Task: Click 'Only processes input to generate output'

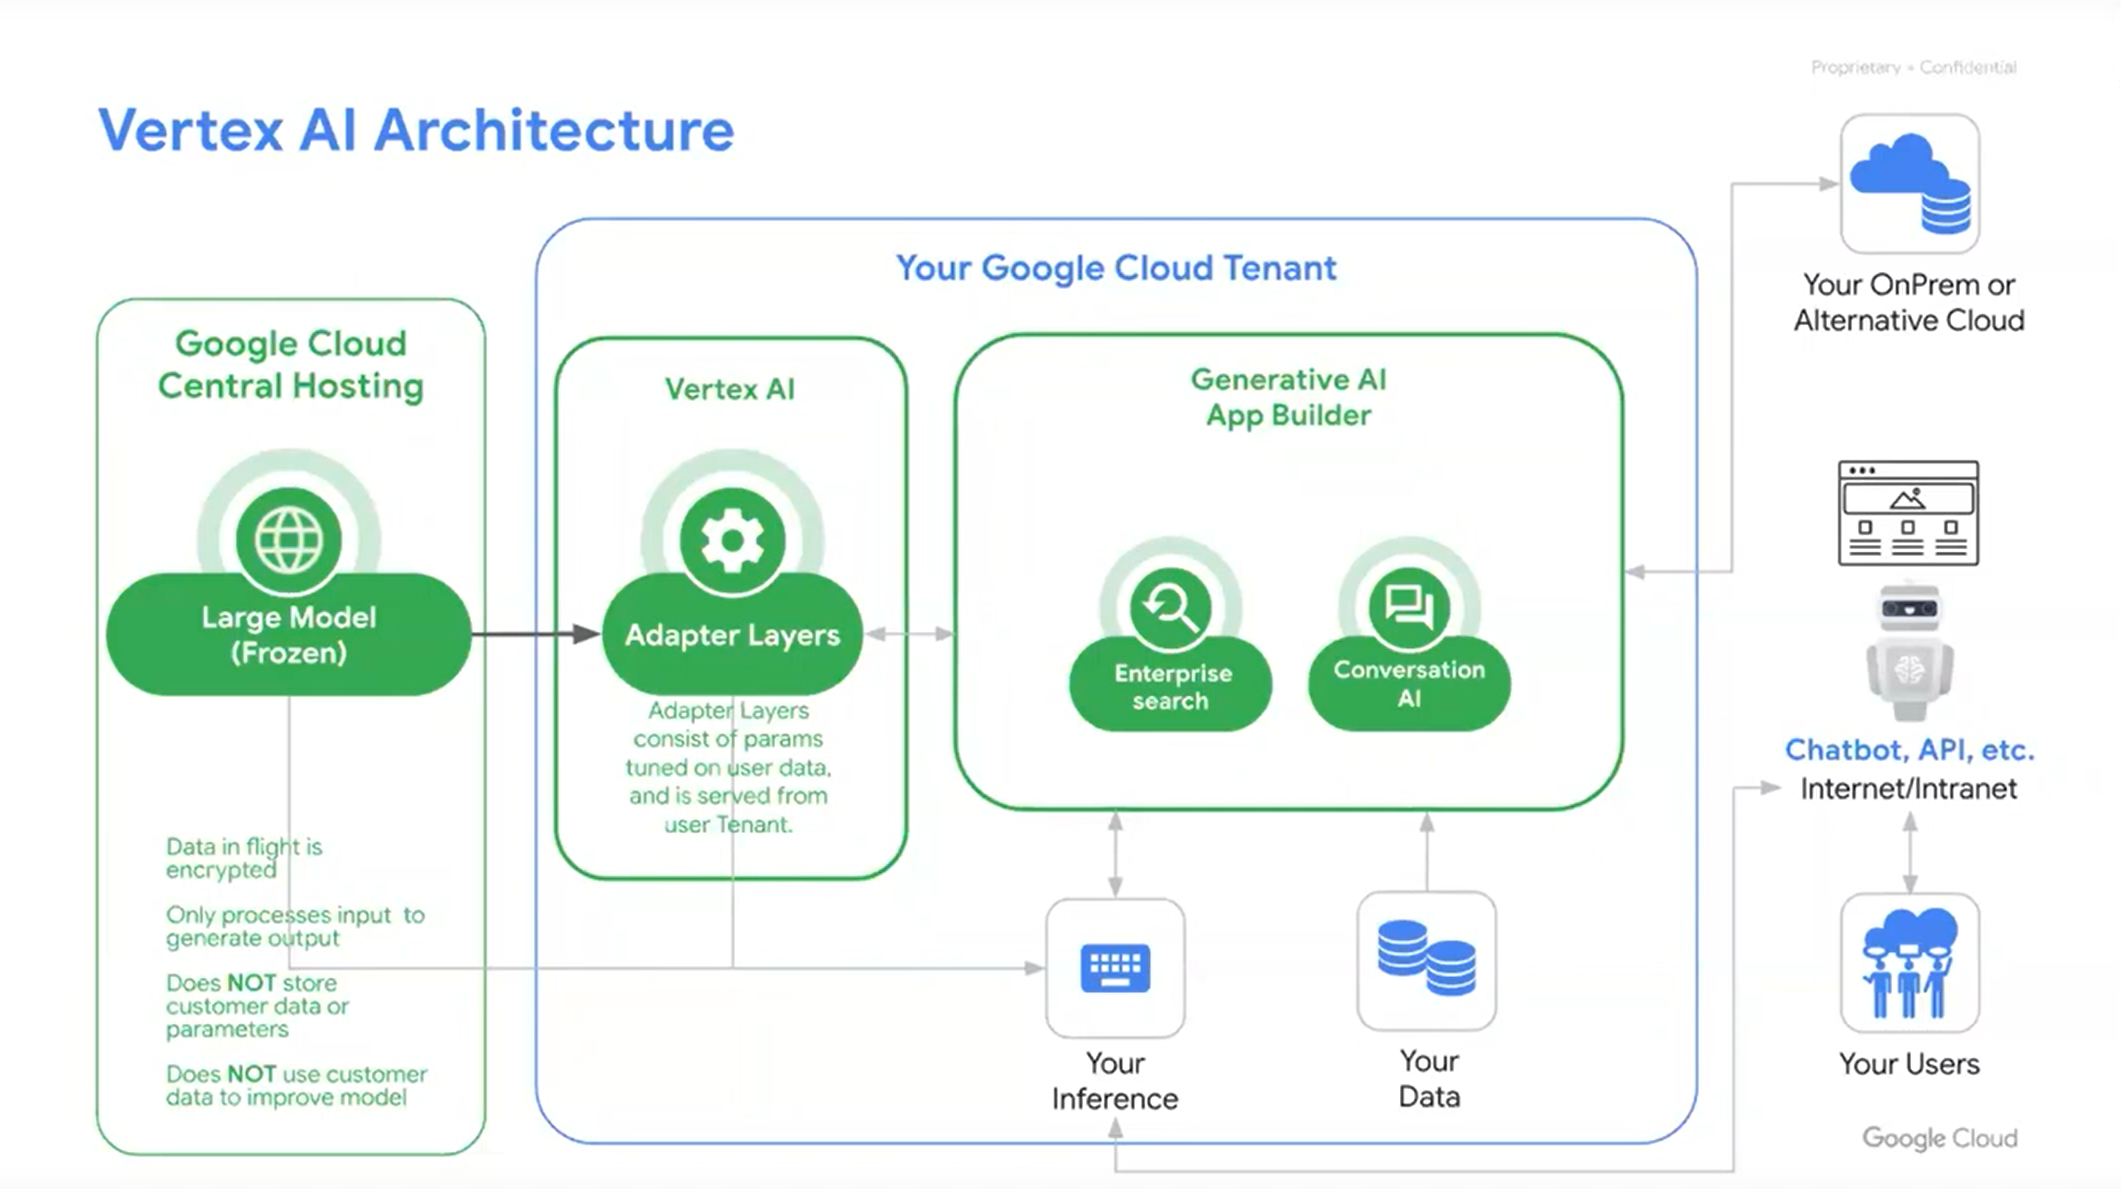Action: tap(295, 926)
